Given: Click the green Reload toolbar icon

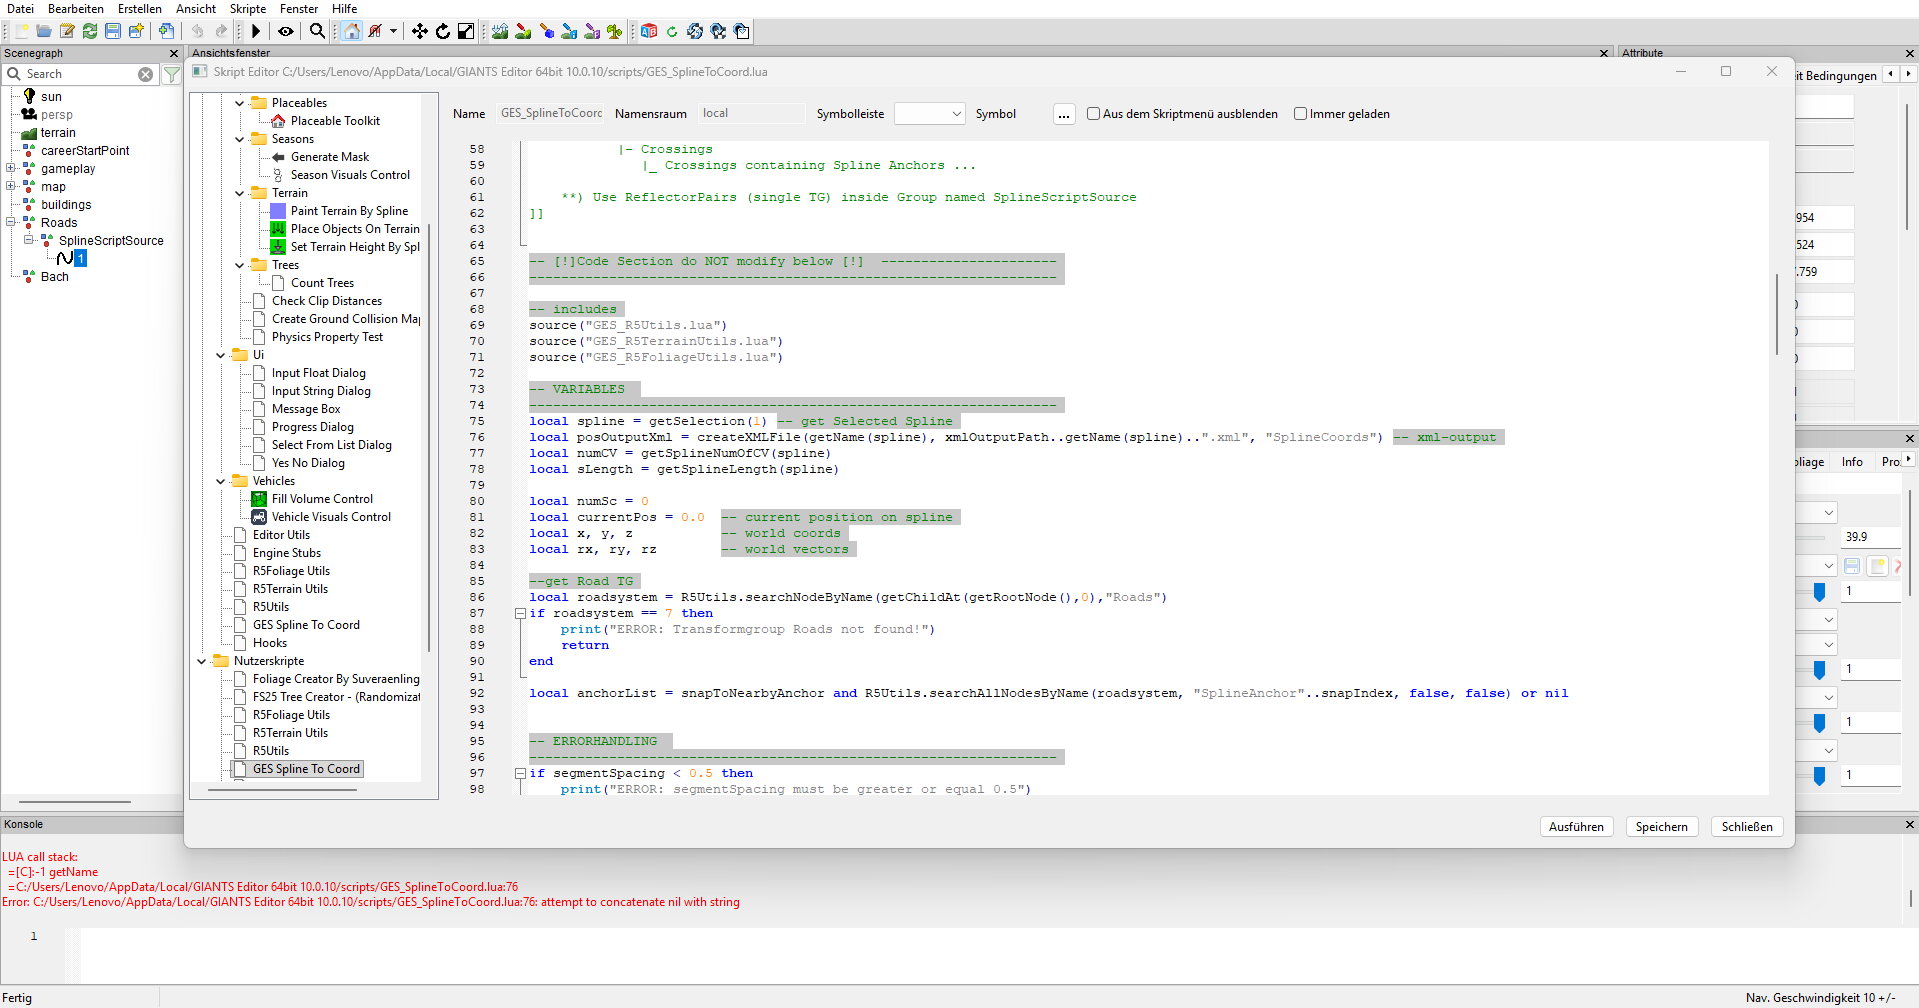Looking at the screenshot, I should [90, 31].
